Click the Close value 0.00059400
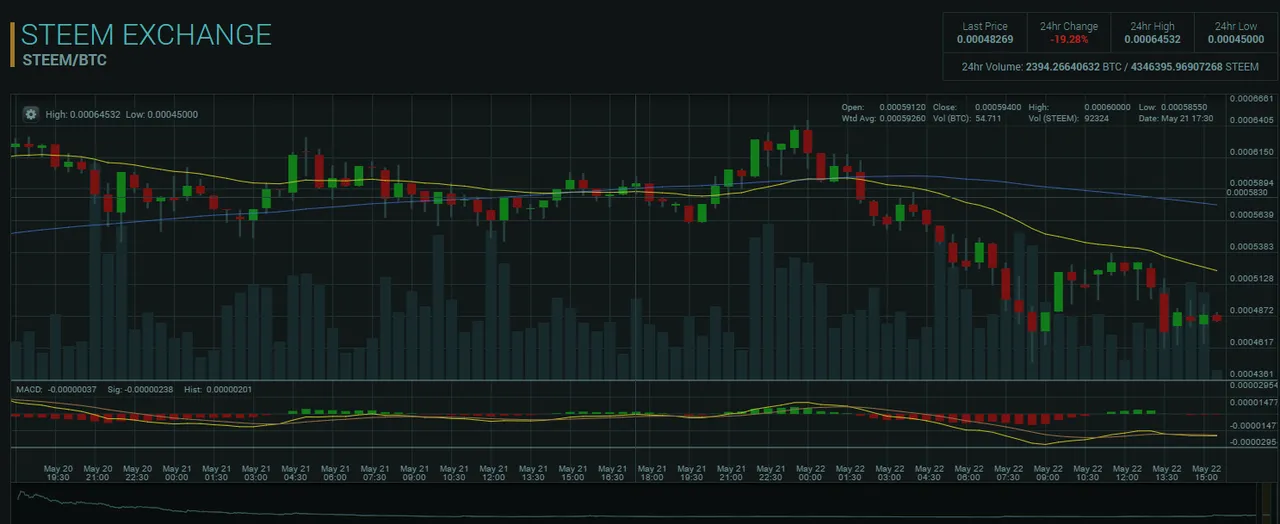Screen dimensions: 1280x524 [x=997, y=107]
